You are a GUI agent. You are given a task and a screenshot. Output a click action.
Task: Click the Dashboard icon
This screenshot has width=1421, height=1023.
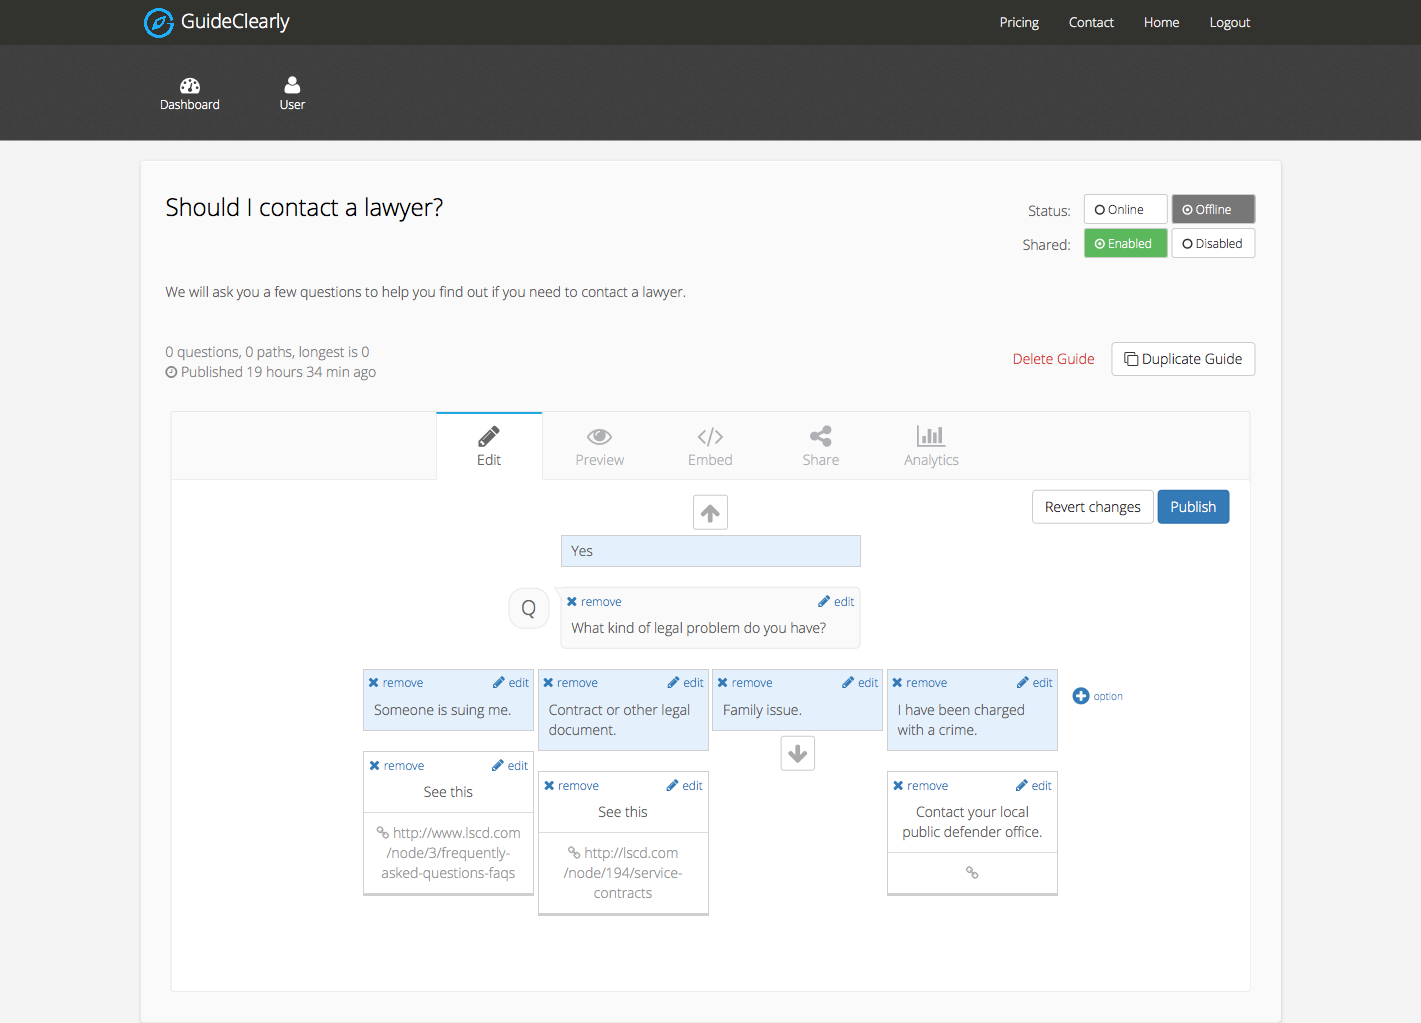point(189,88)
